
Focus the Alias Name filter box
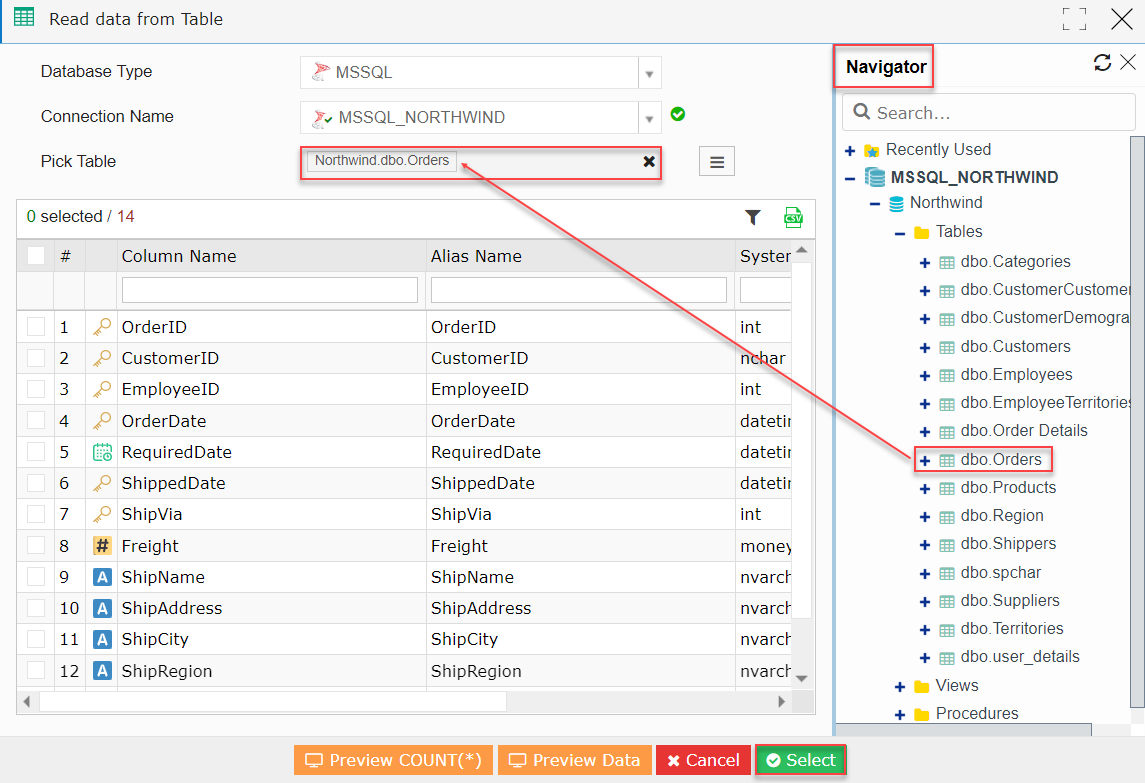click(x=579, y=290)
